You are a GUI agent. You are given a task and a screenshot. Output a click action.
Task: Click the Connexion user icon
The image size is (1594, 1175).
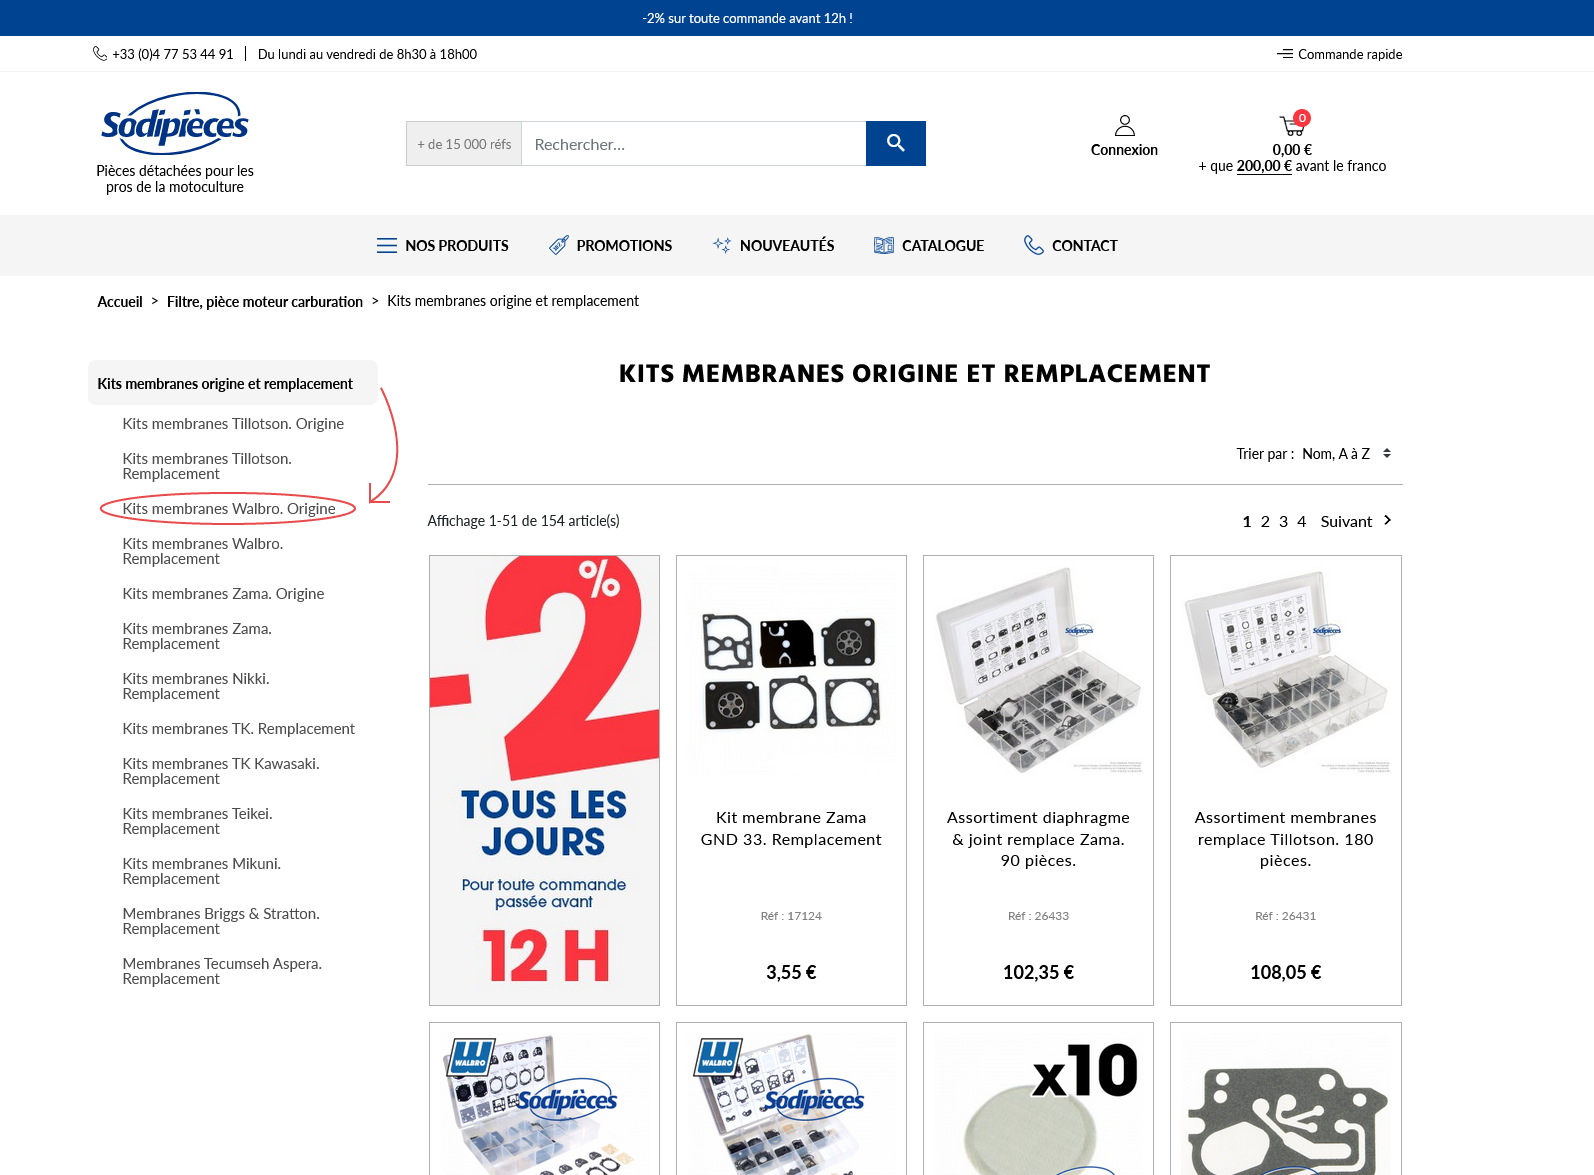click(x=1124, y=125)
